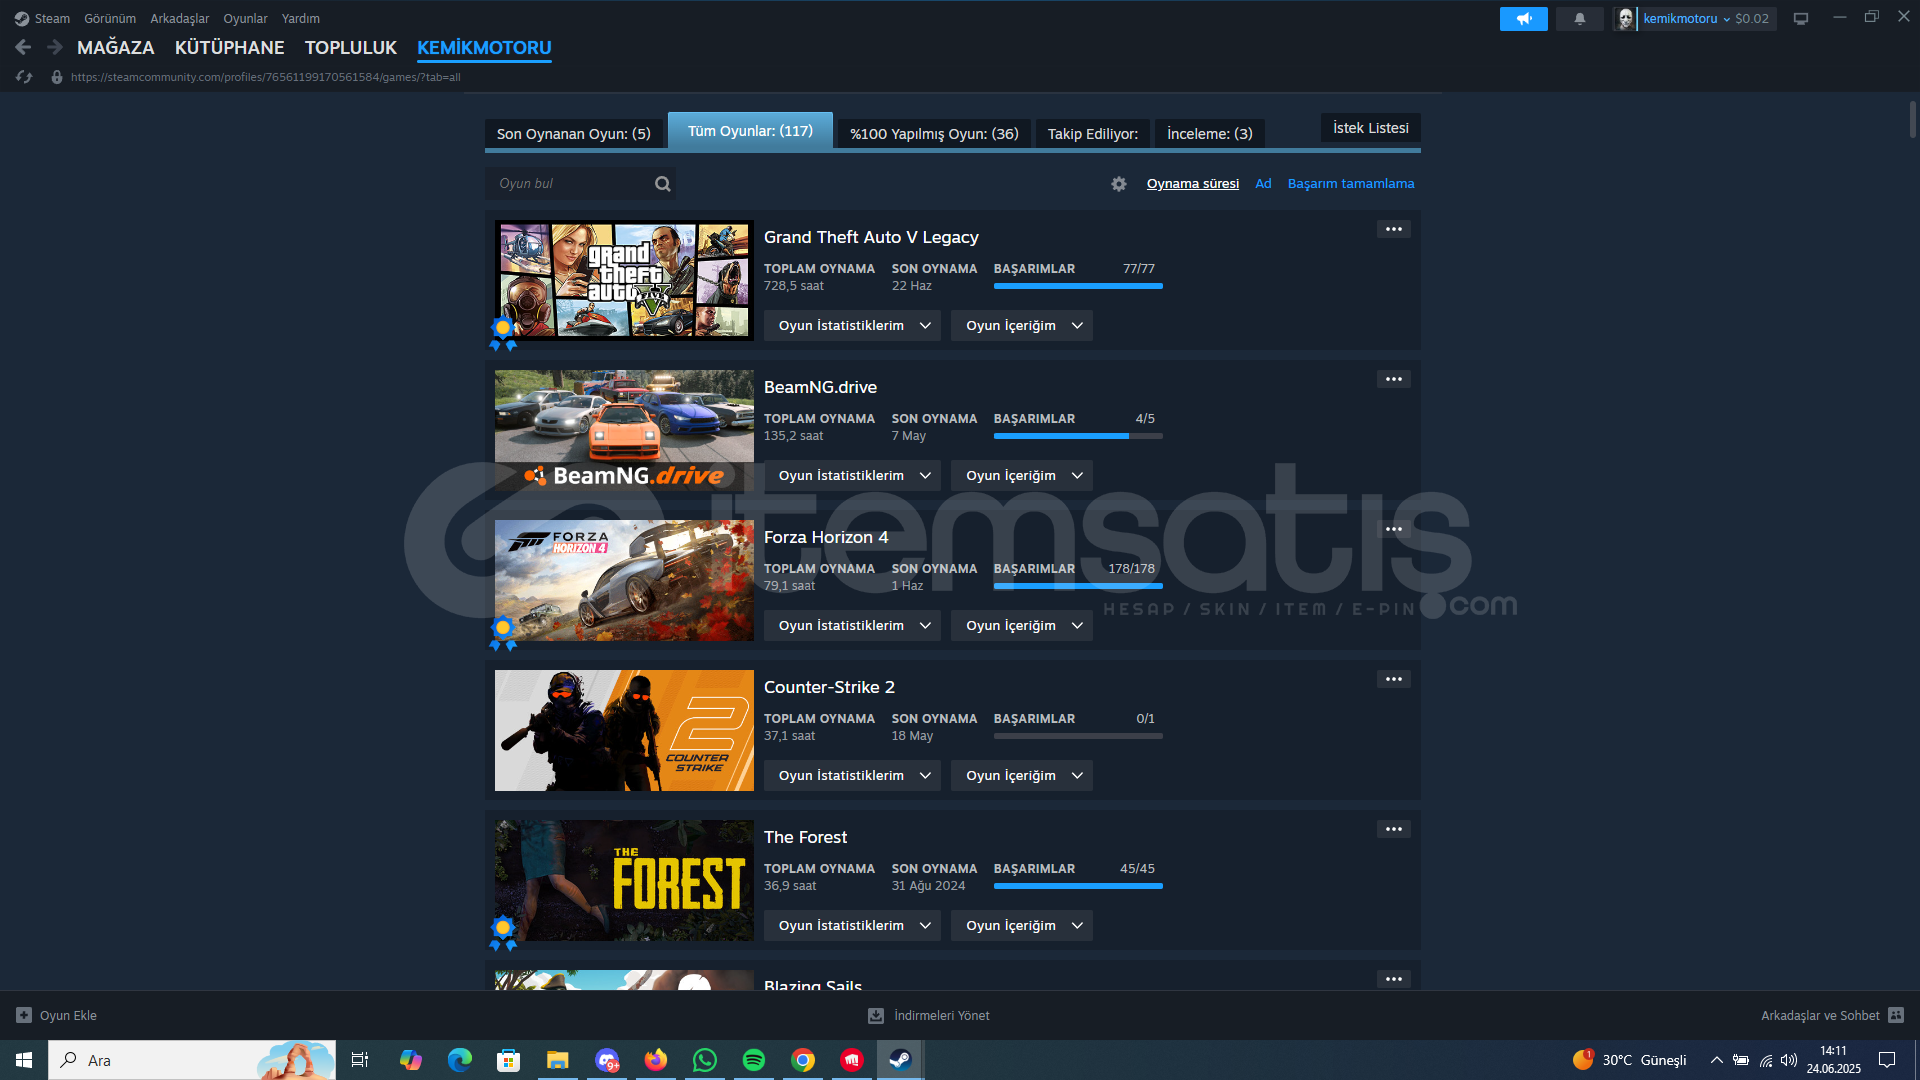Click the kemikmotoru avatar picture

coord(1626,19)
